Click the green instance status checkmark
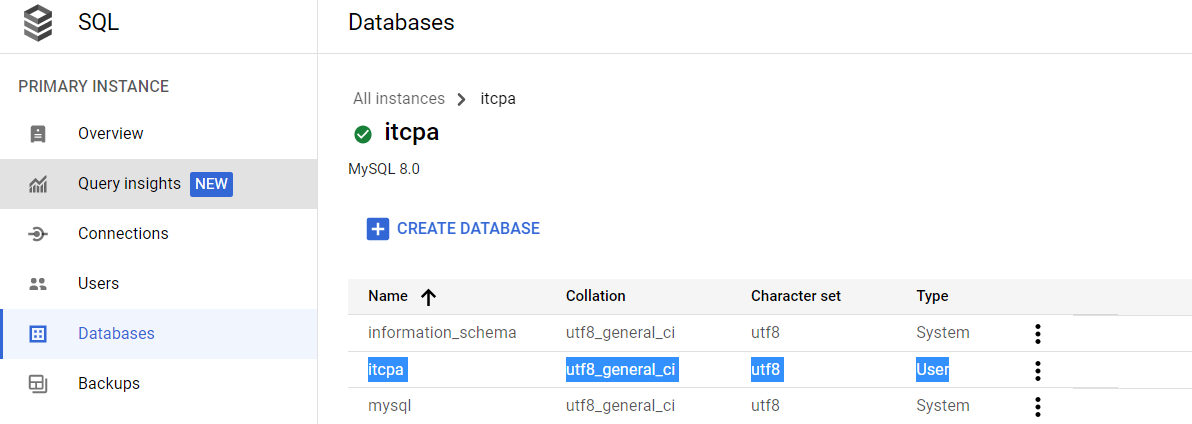The height and width of the screenshot is (424, 1192). 363,134
